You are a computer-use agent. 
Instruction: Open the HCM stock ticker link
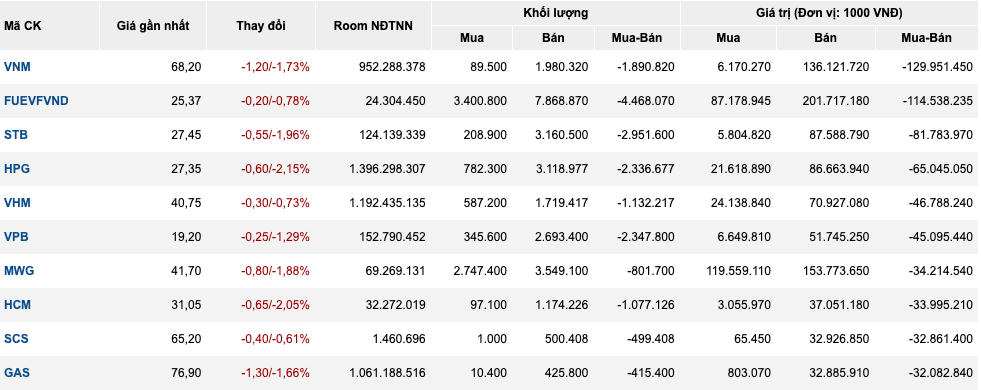(x=18, y=305)
